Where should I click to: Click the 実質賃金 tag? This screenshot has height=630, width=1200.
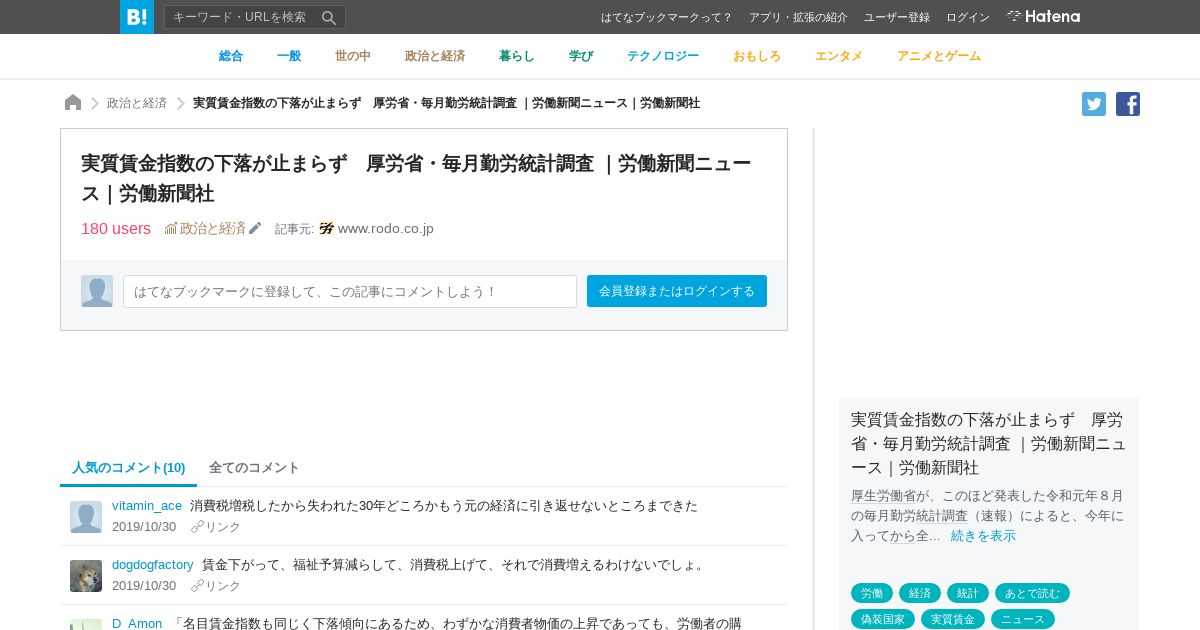point(953,619)
